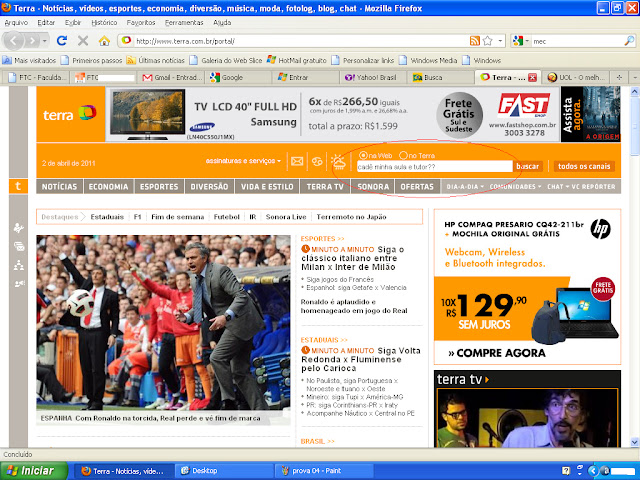Open navigation history dropdown arrow

(x=44, y=41)
